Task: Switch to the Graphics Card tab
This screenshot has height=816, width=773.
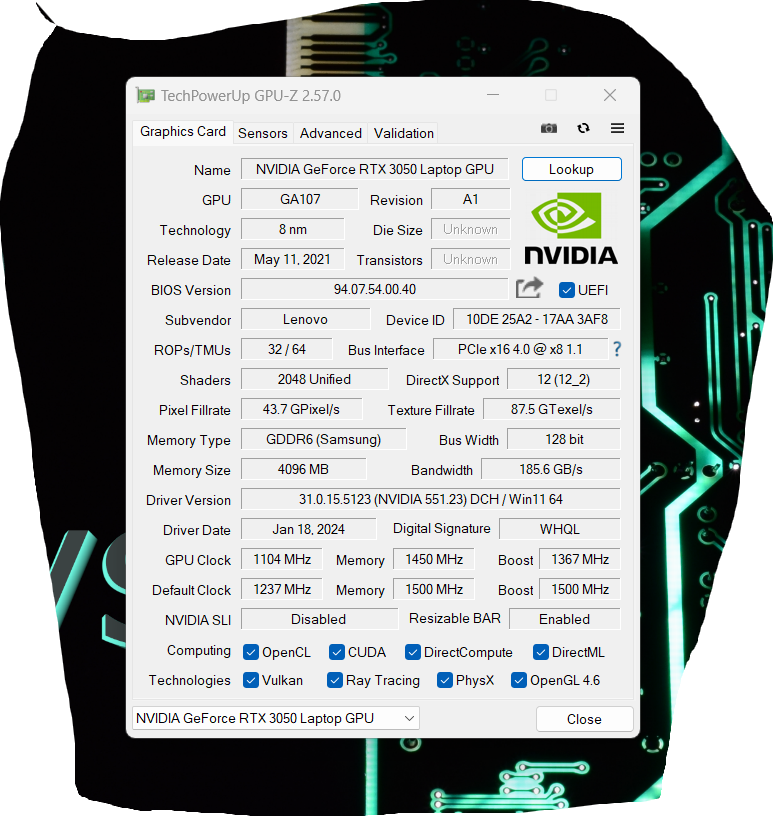Action: pyautogui.click(x=183, y=132)
